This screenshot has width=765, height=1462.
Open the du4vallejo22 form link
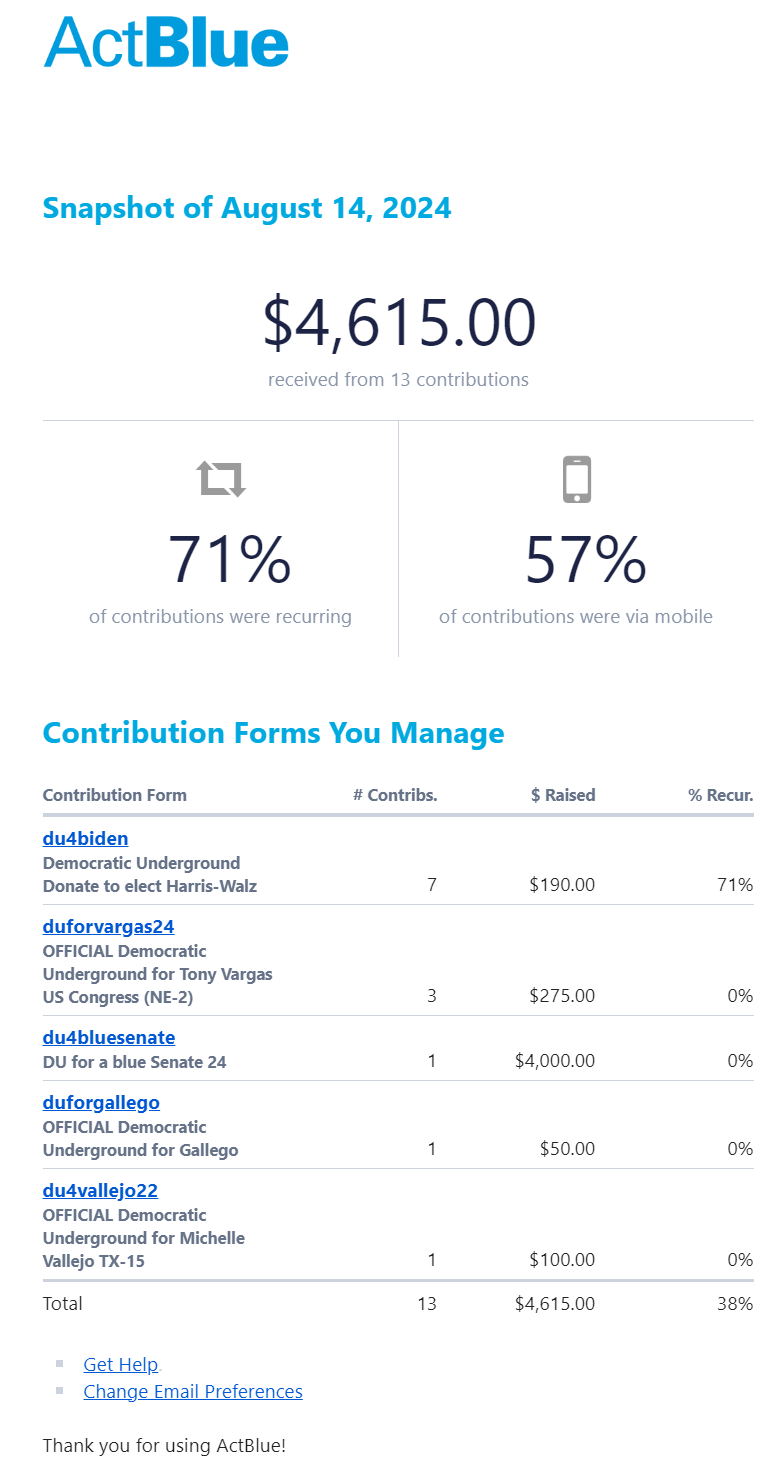(x=100, y=1190)
